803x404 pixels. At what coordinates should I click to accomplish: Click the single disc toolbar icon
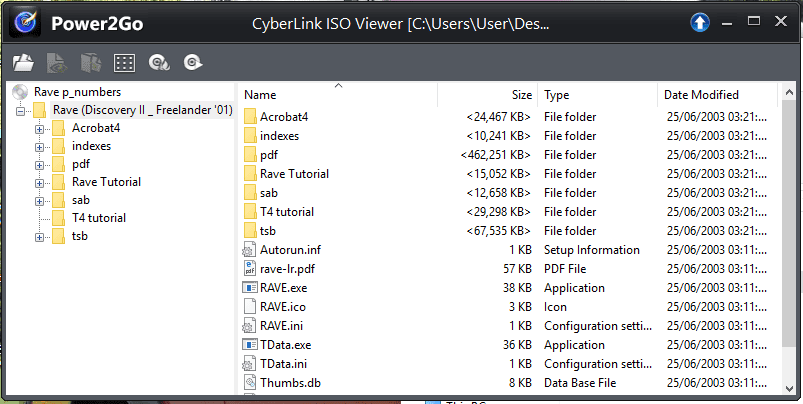(193, 63)
